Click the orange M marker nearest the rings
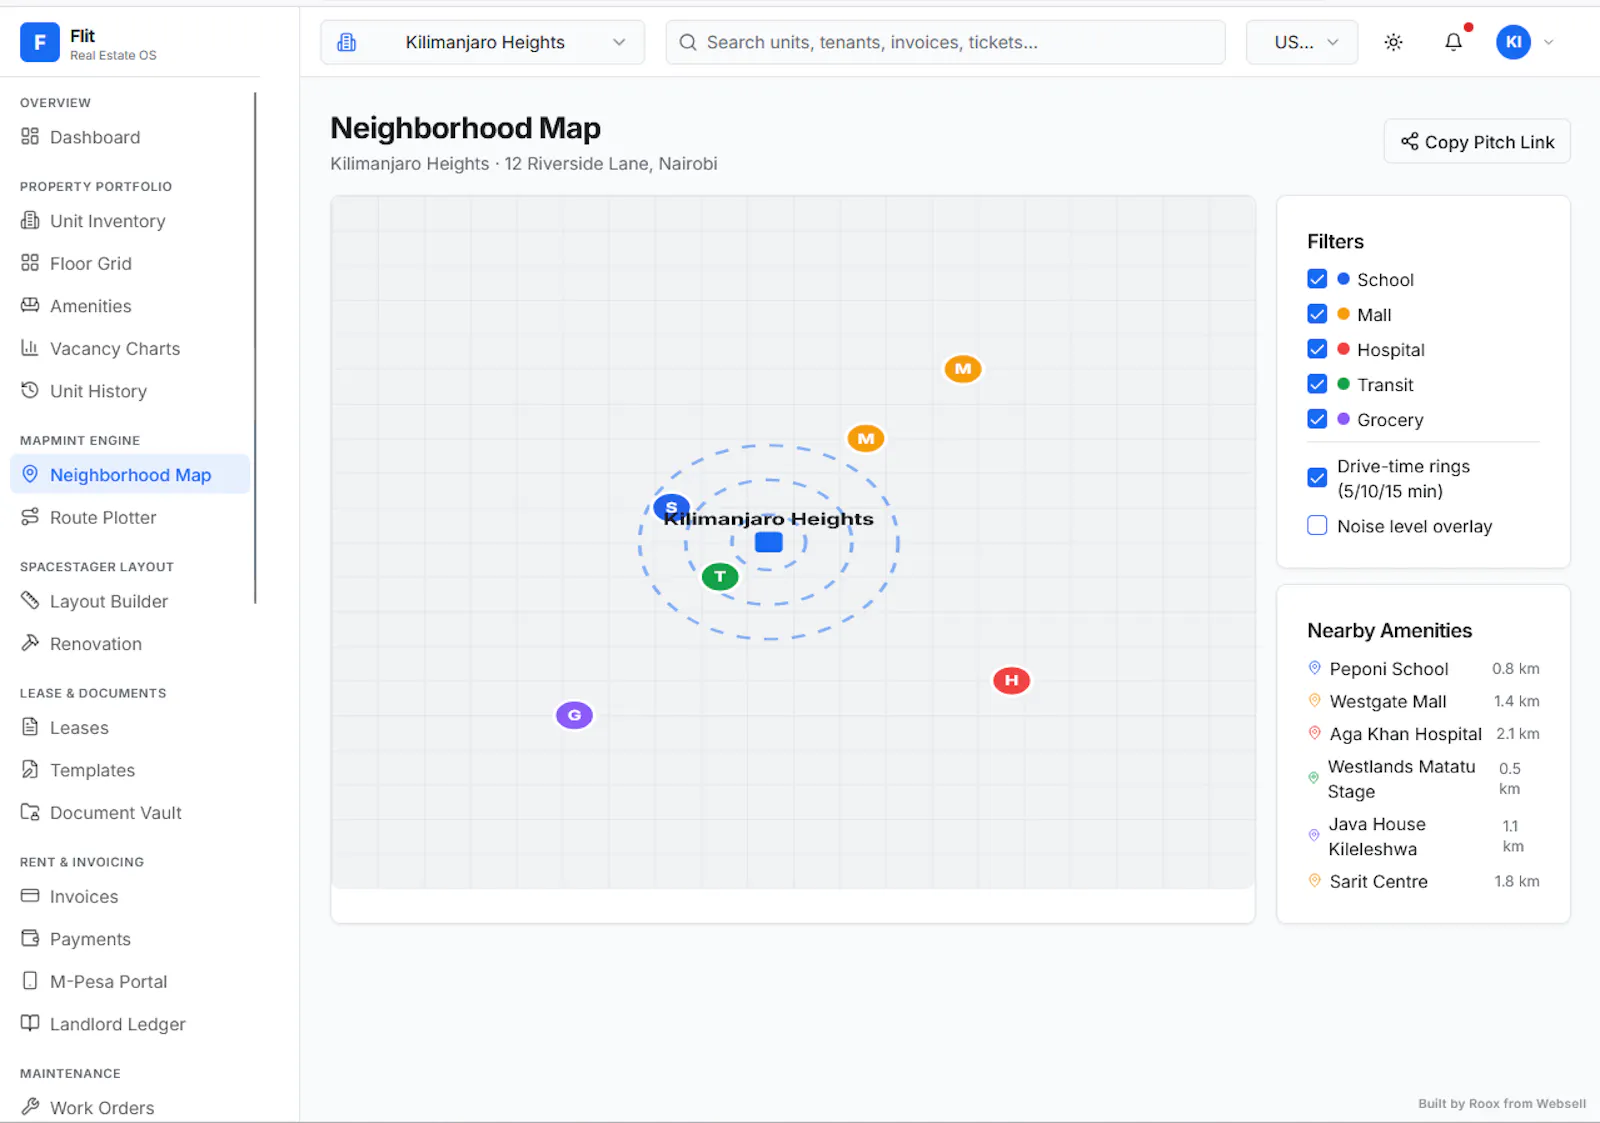1600x1123 pixels. pos(866,438)
